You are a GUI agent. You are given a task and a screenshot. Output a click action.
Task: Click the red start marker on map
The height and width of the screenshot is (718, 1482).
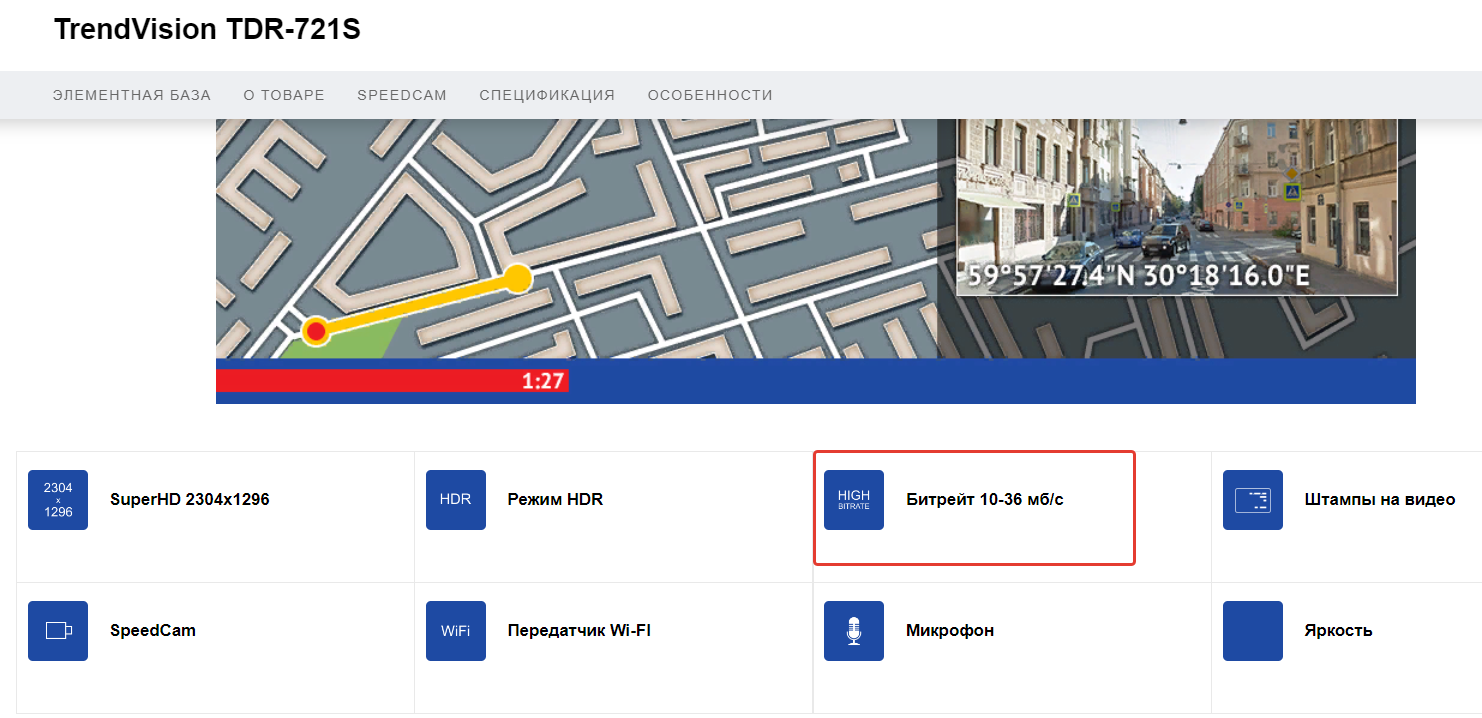[316, 331]
